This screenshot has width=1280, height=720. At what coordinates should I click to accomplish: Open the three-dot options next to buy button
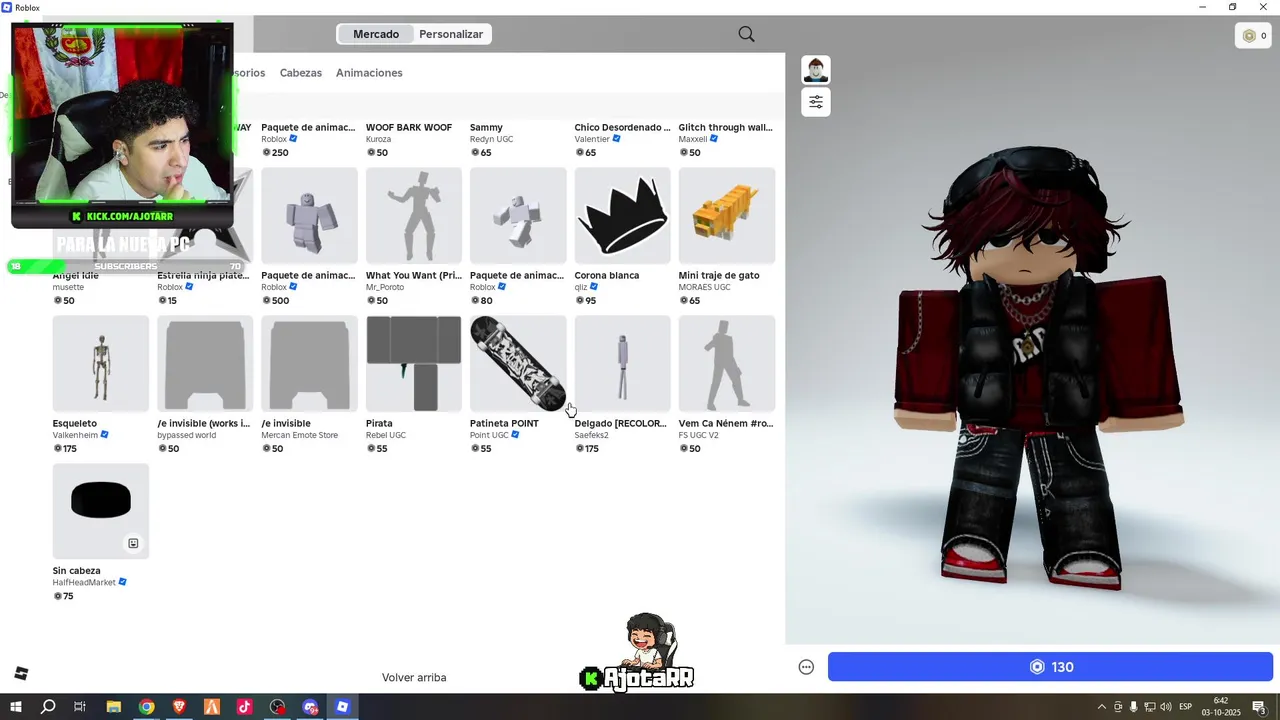pyautogui.click(x=806, y=667)
